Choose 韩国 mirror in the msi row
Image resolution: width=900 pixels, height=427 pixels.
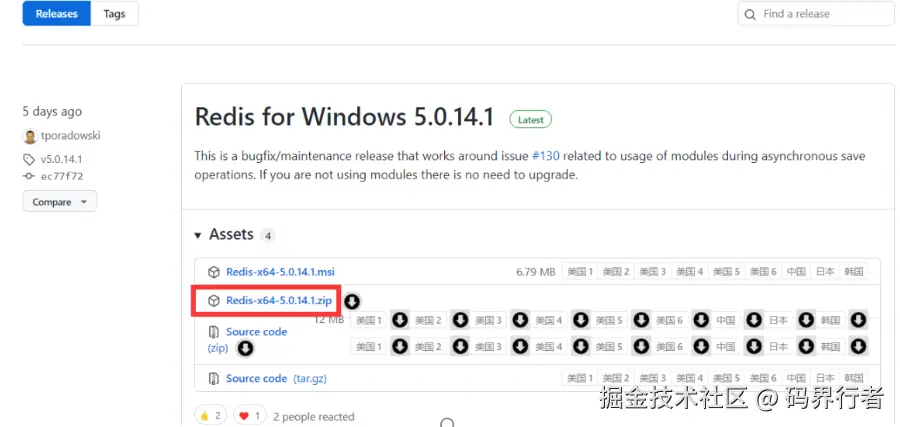coord(854,271)
